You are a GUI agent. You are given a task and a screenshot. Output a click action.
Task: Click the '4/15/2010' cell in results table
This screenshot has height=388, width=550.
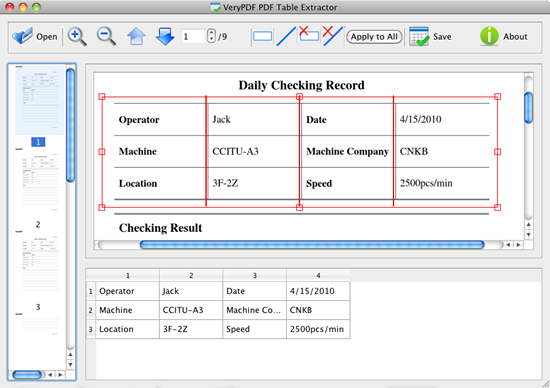pos(318,291)
